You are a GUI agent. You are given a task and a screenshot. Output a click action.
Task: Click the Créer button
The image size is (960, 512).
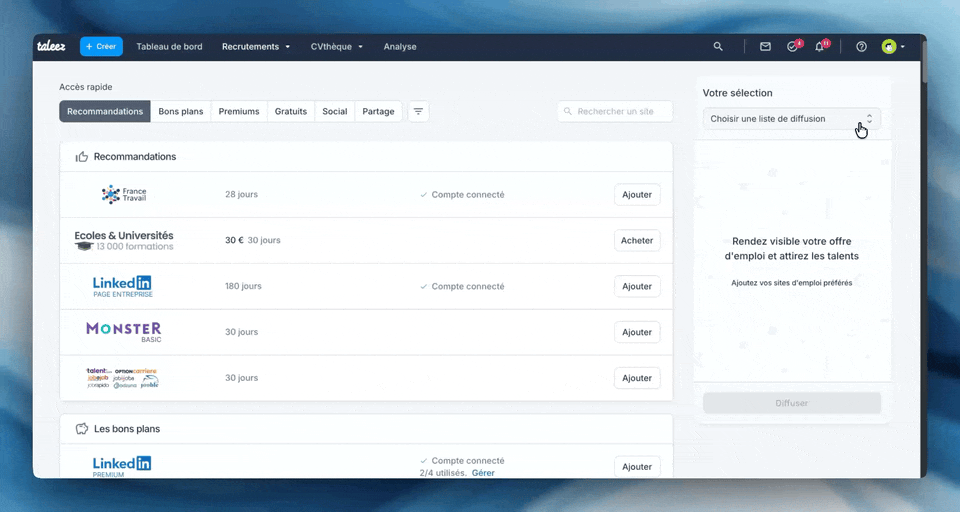pos(101,47)
